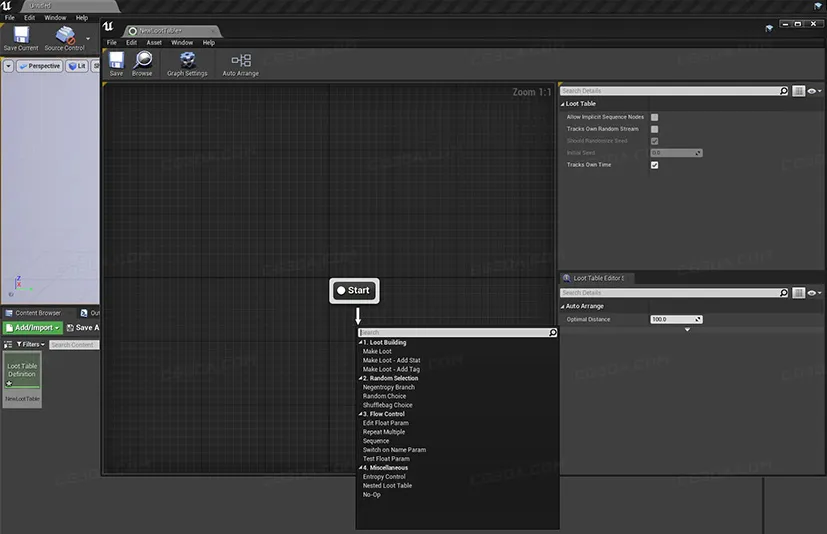
Task: Choose Nested Loot Table node
Action: coord(387,486)
